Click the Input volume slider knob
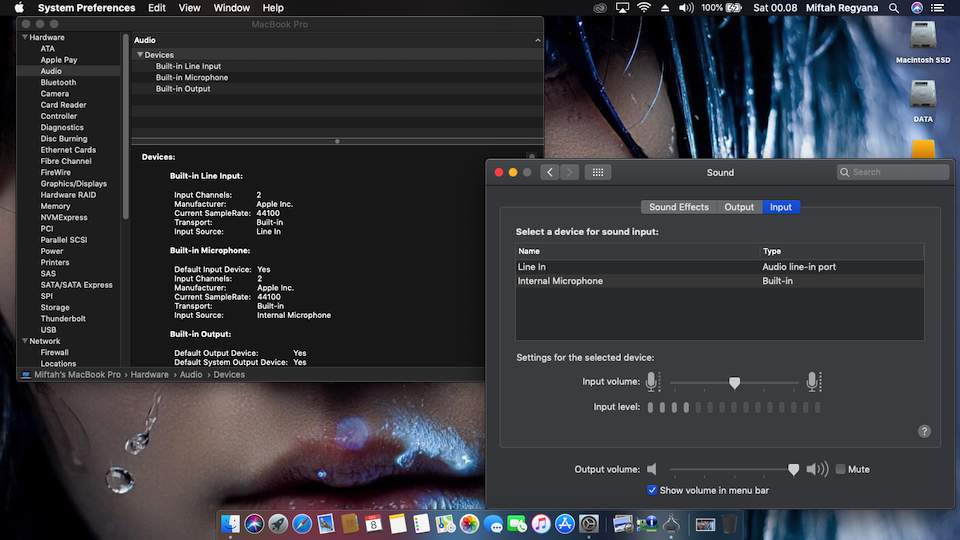This screenshot has width=960, height=540. point(734,382)
